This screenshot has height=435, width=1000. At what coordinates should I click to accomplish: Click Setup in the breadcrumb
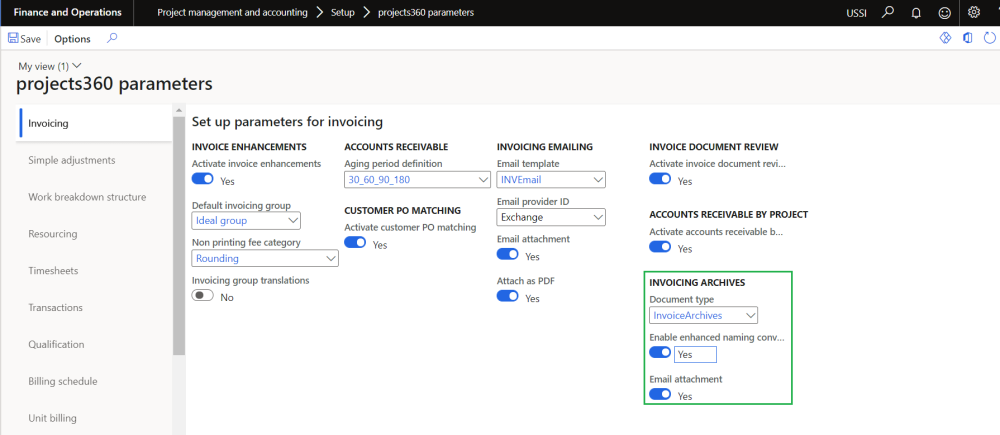click(x=343, y=12)
